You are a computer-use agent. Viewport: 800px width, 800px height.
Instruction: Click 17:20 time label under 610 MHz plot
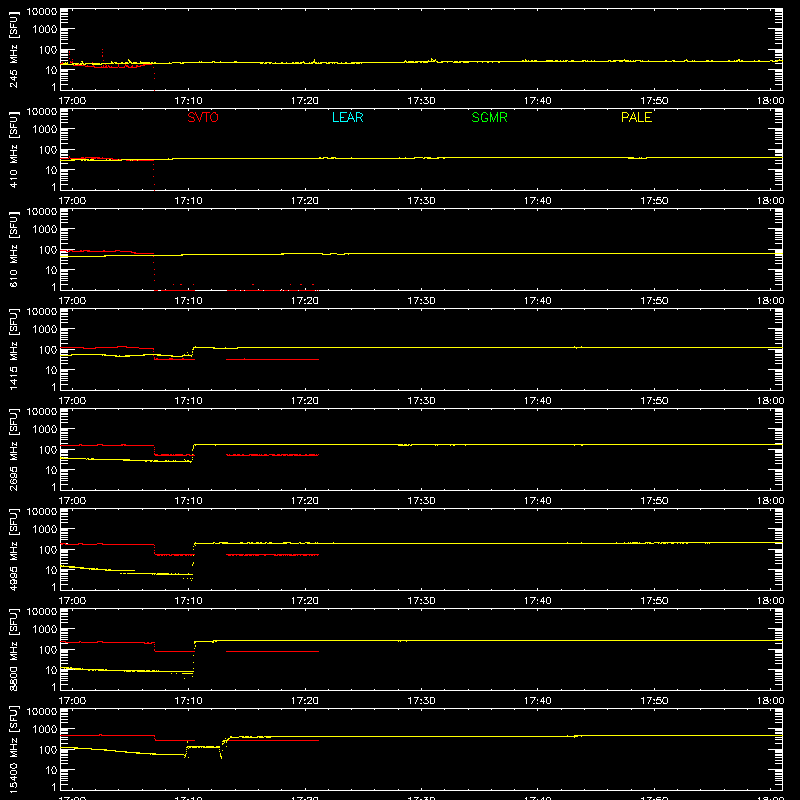click(x=305, y=301)
